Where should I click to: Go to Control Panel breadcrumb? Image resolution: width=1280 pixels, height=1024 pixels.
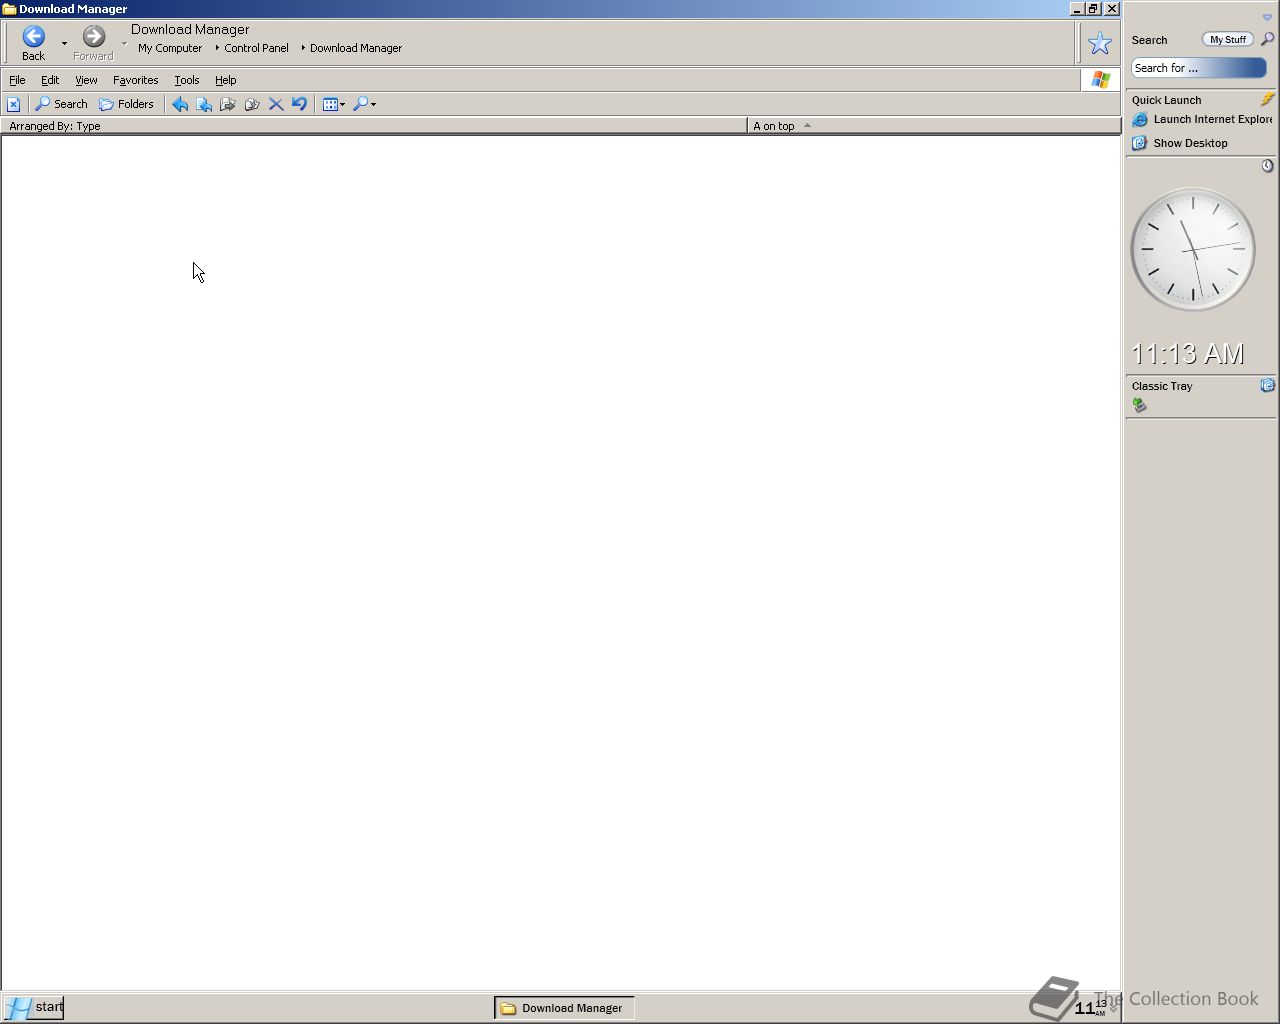click(x=256, y=48)
